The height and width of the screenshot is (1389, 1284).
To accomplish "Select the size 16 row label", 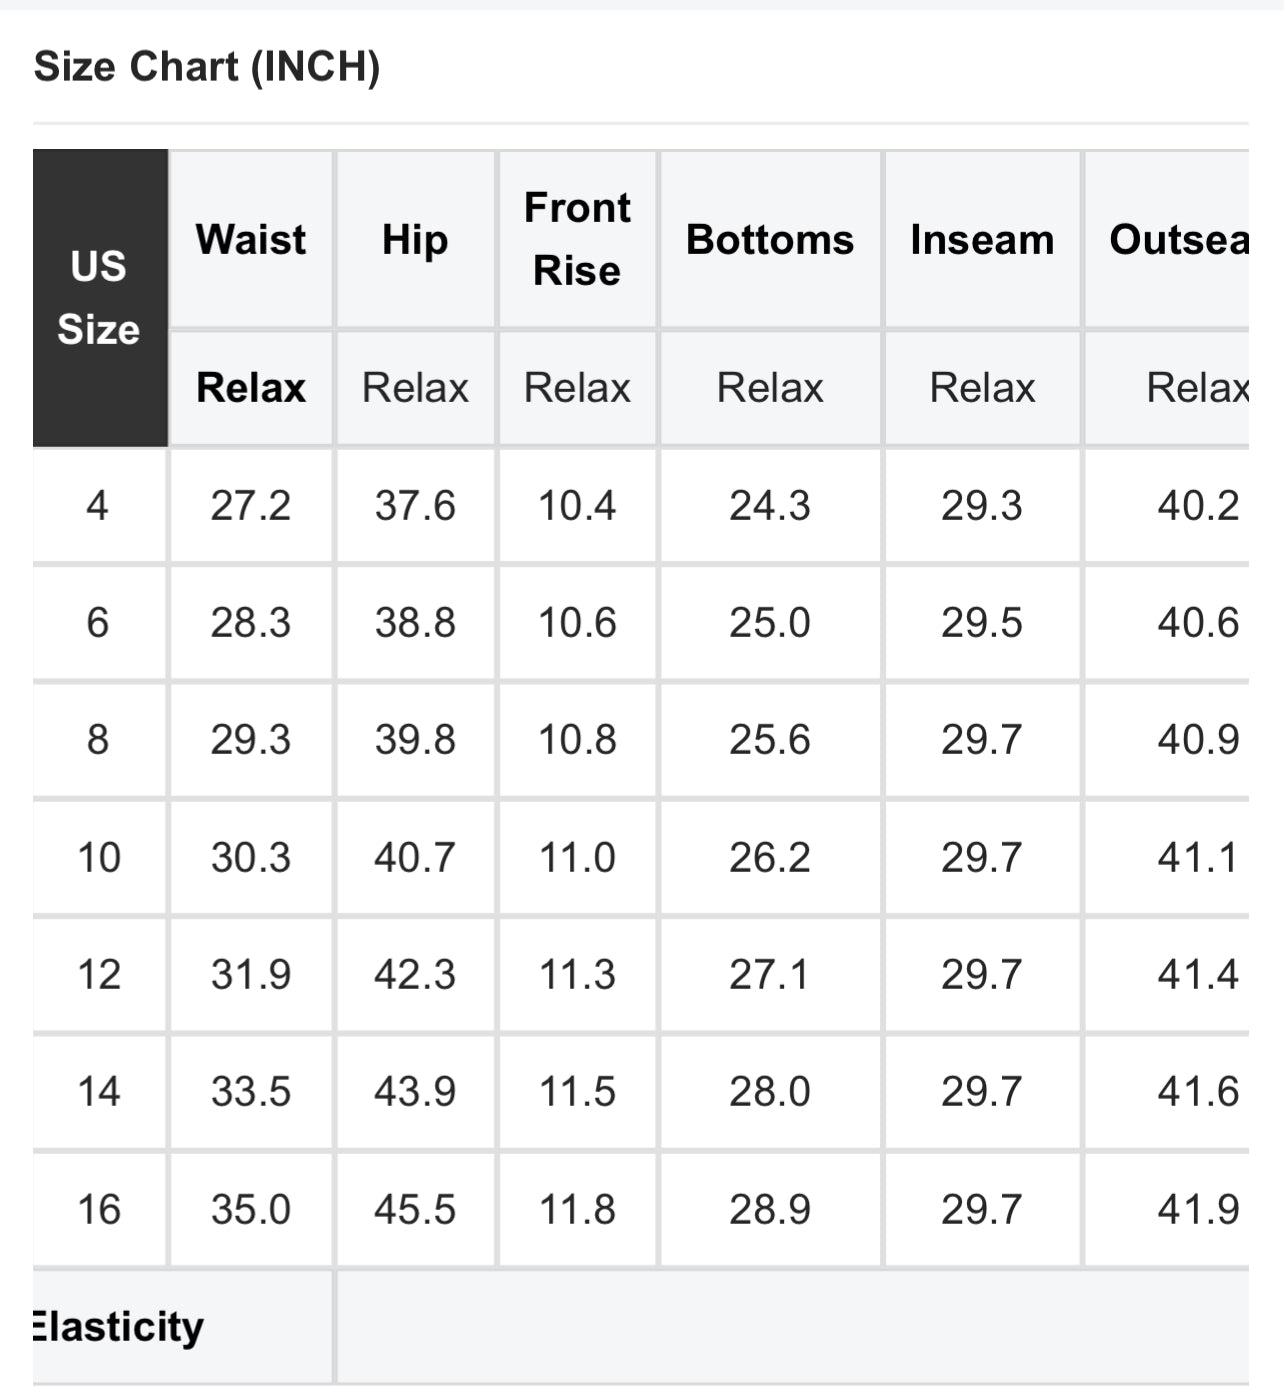I will click(x=99, y=1209).
